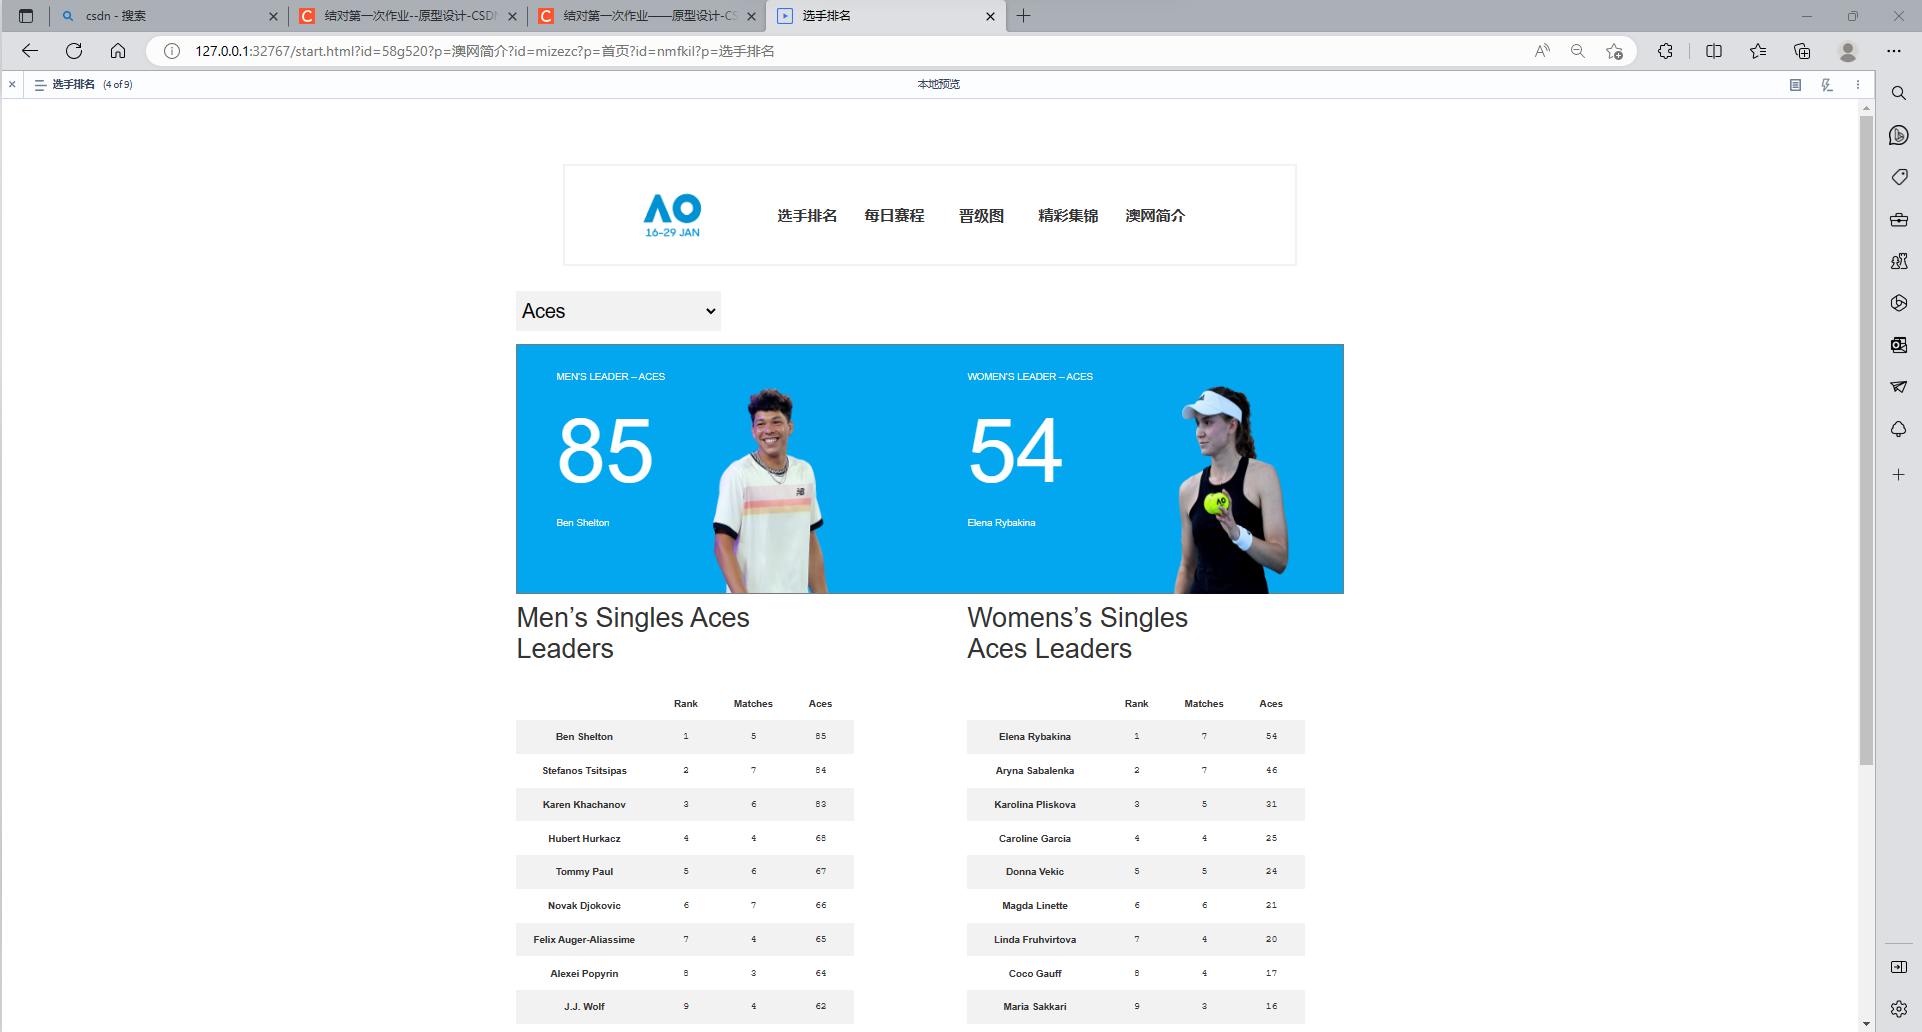Image resolution: width=1922 pixels, height=1032 pixels.
Task: Select Hubert Hurkacz table row
Action: [x=685, y=839]
